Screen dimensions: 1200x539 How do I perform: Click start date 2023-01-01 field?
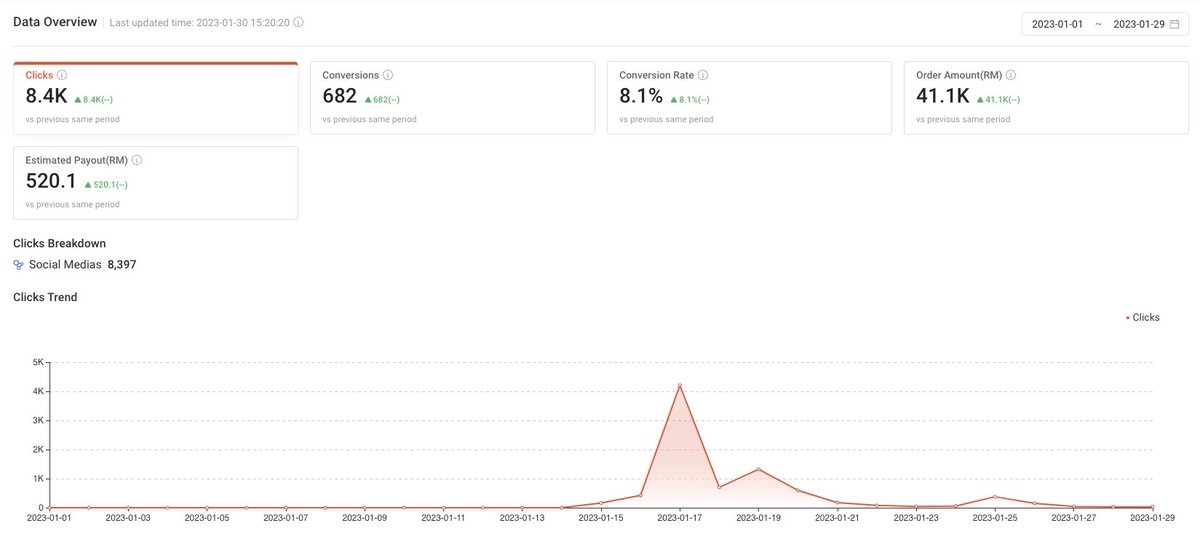(1058, 24)
